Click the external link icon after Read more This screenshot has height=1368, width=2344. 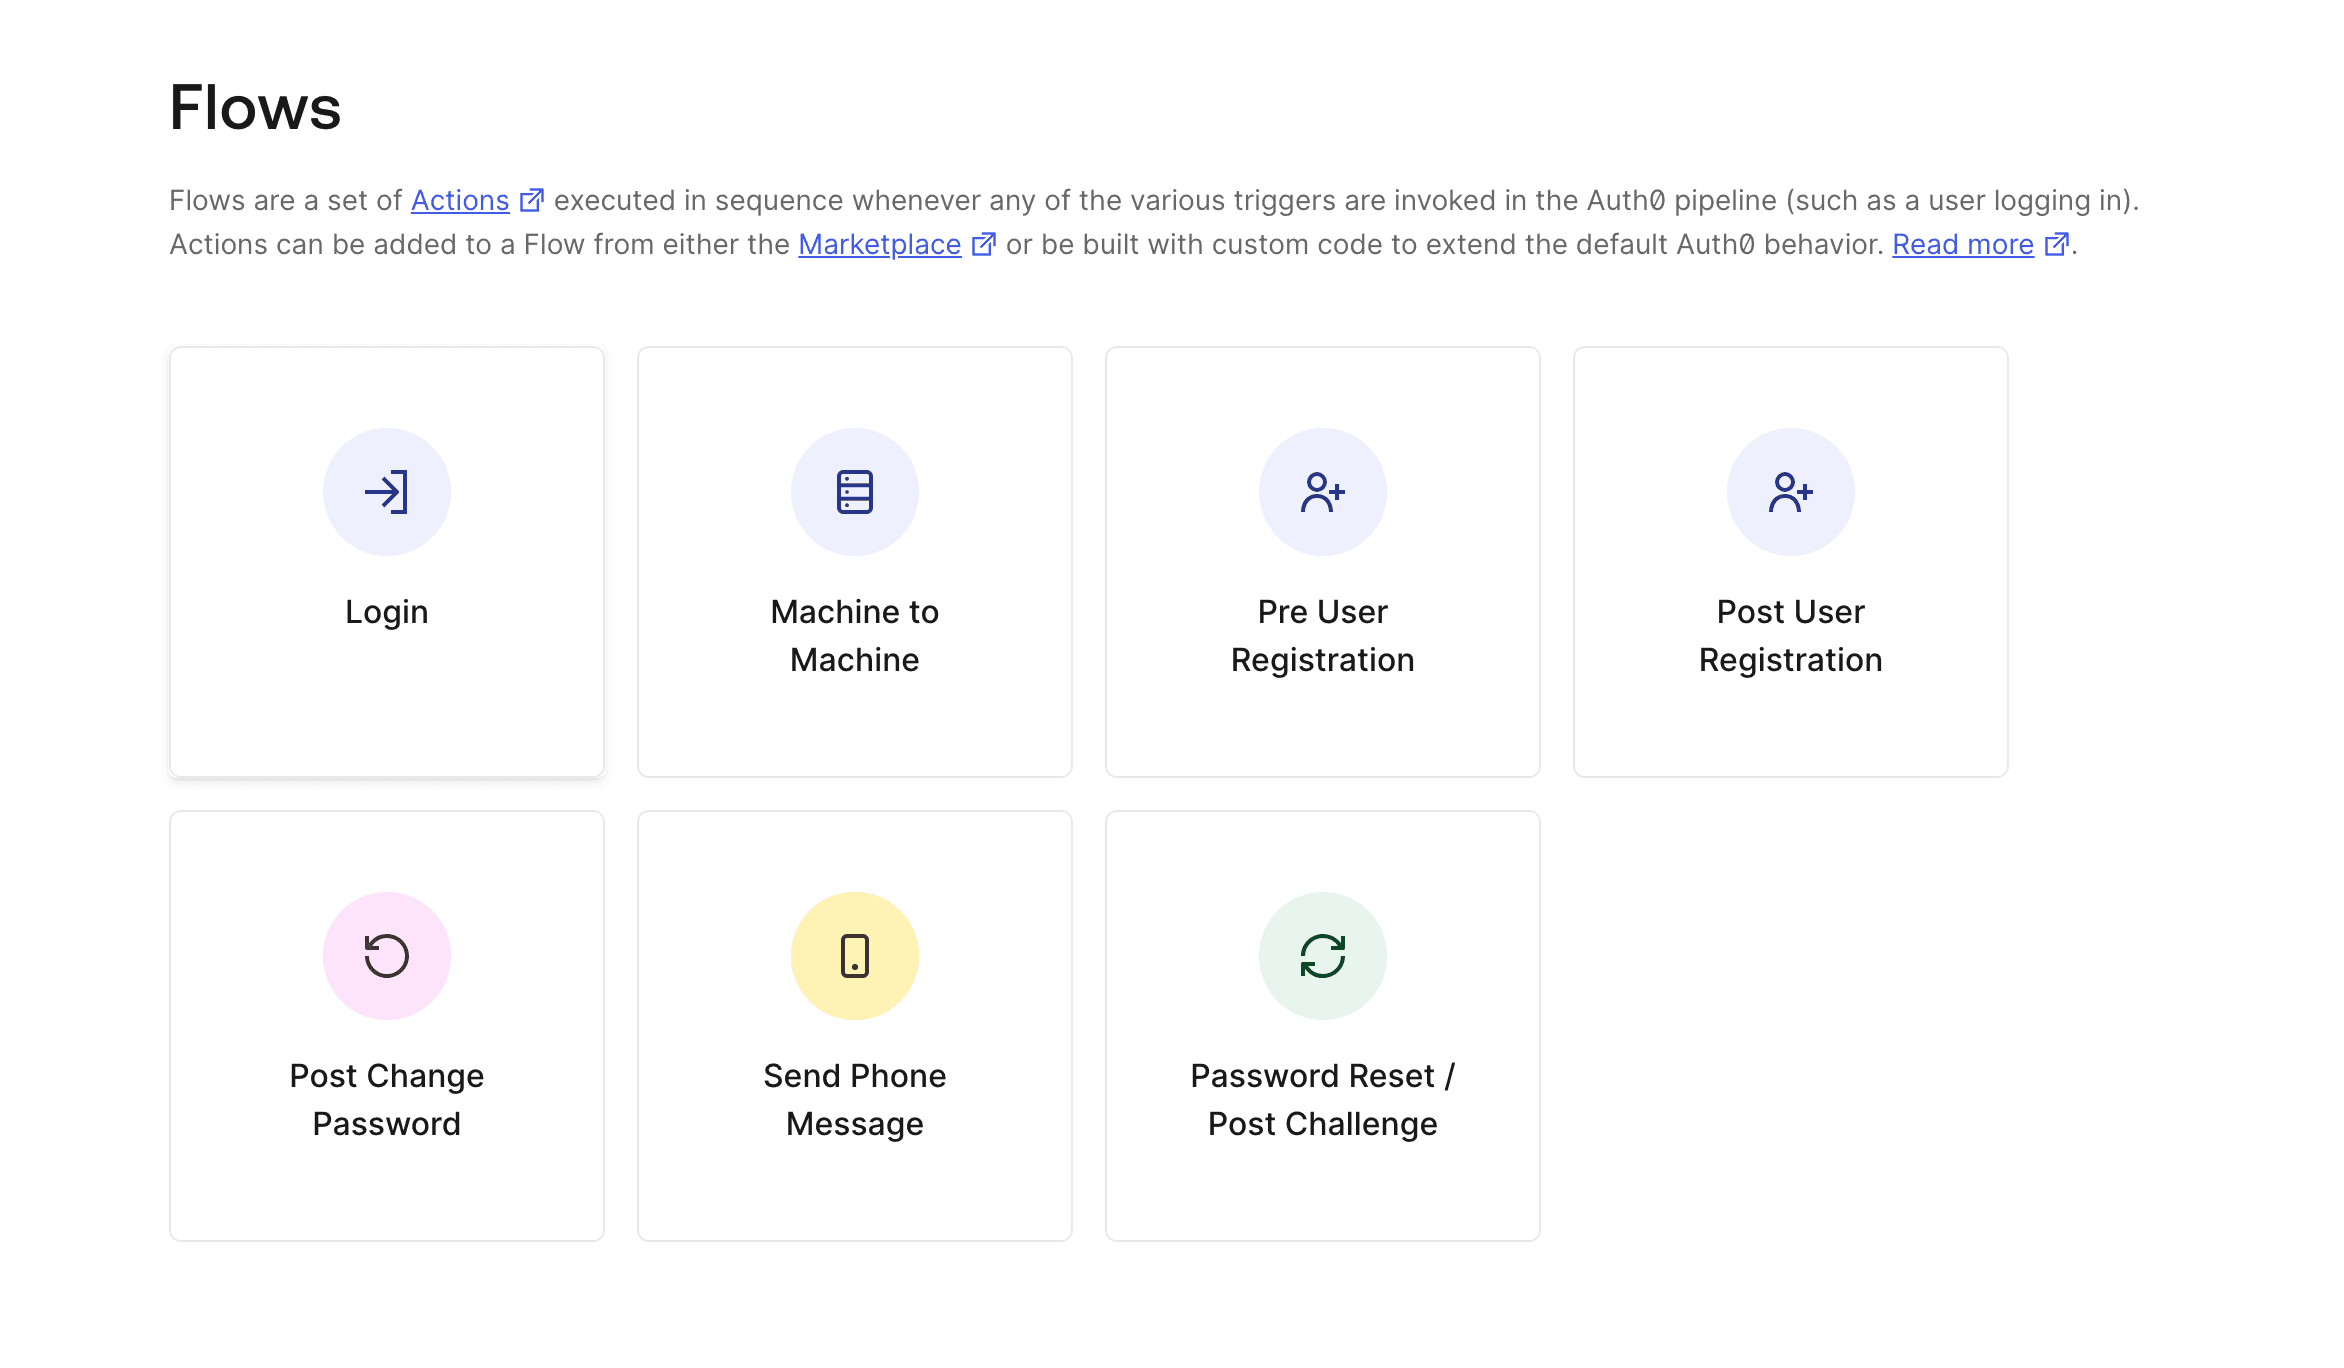[2057, 243]
